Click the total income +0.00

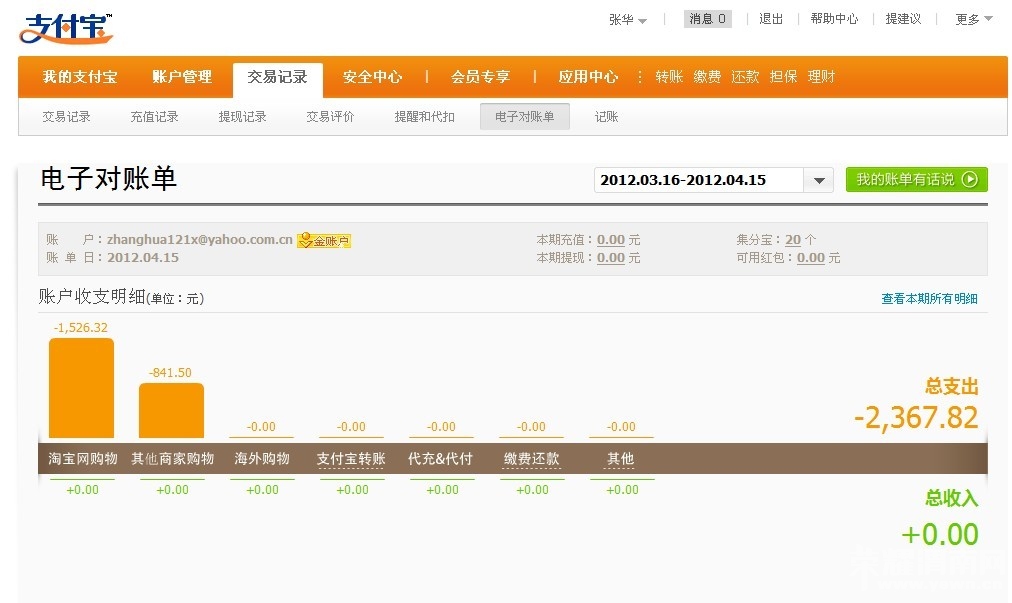[940, 535]
